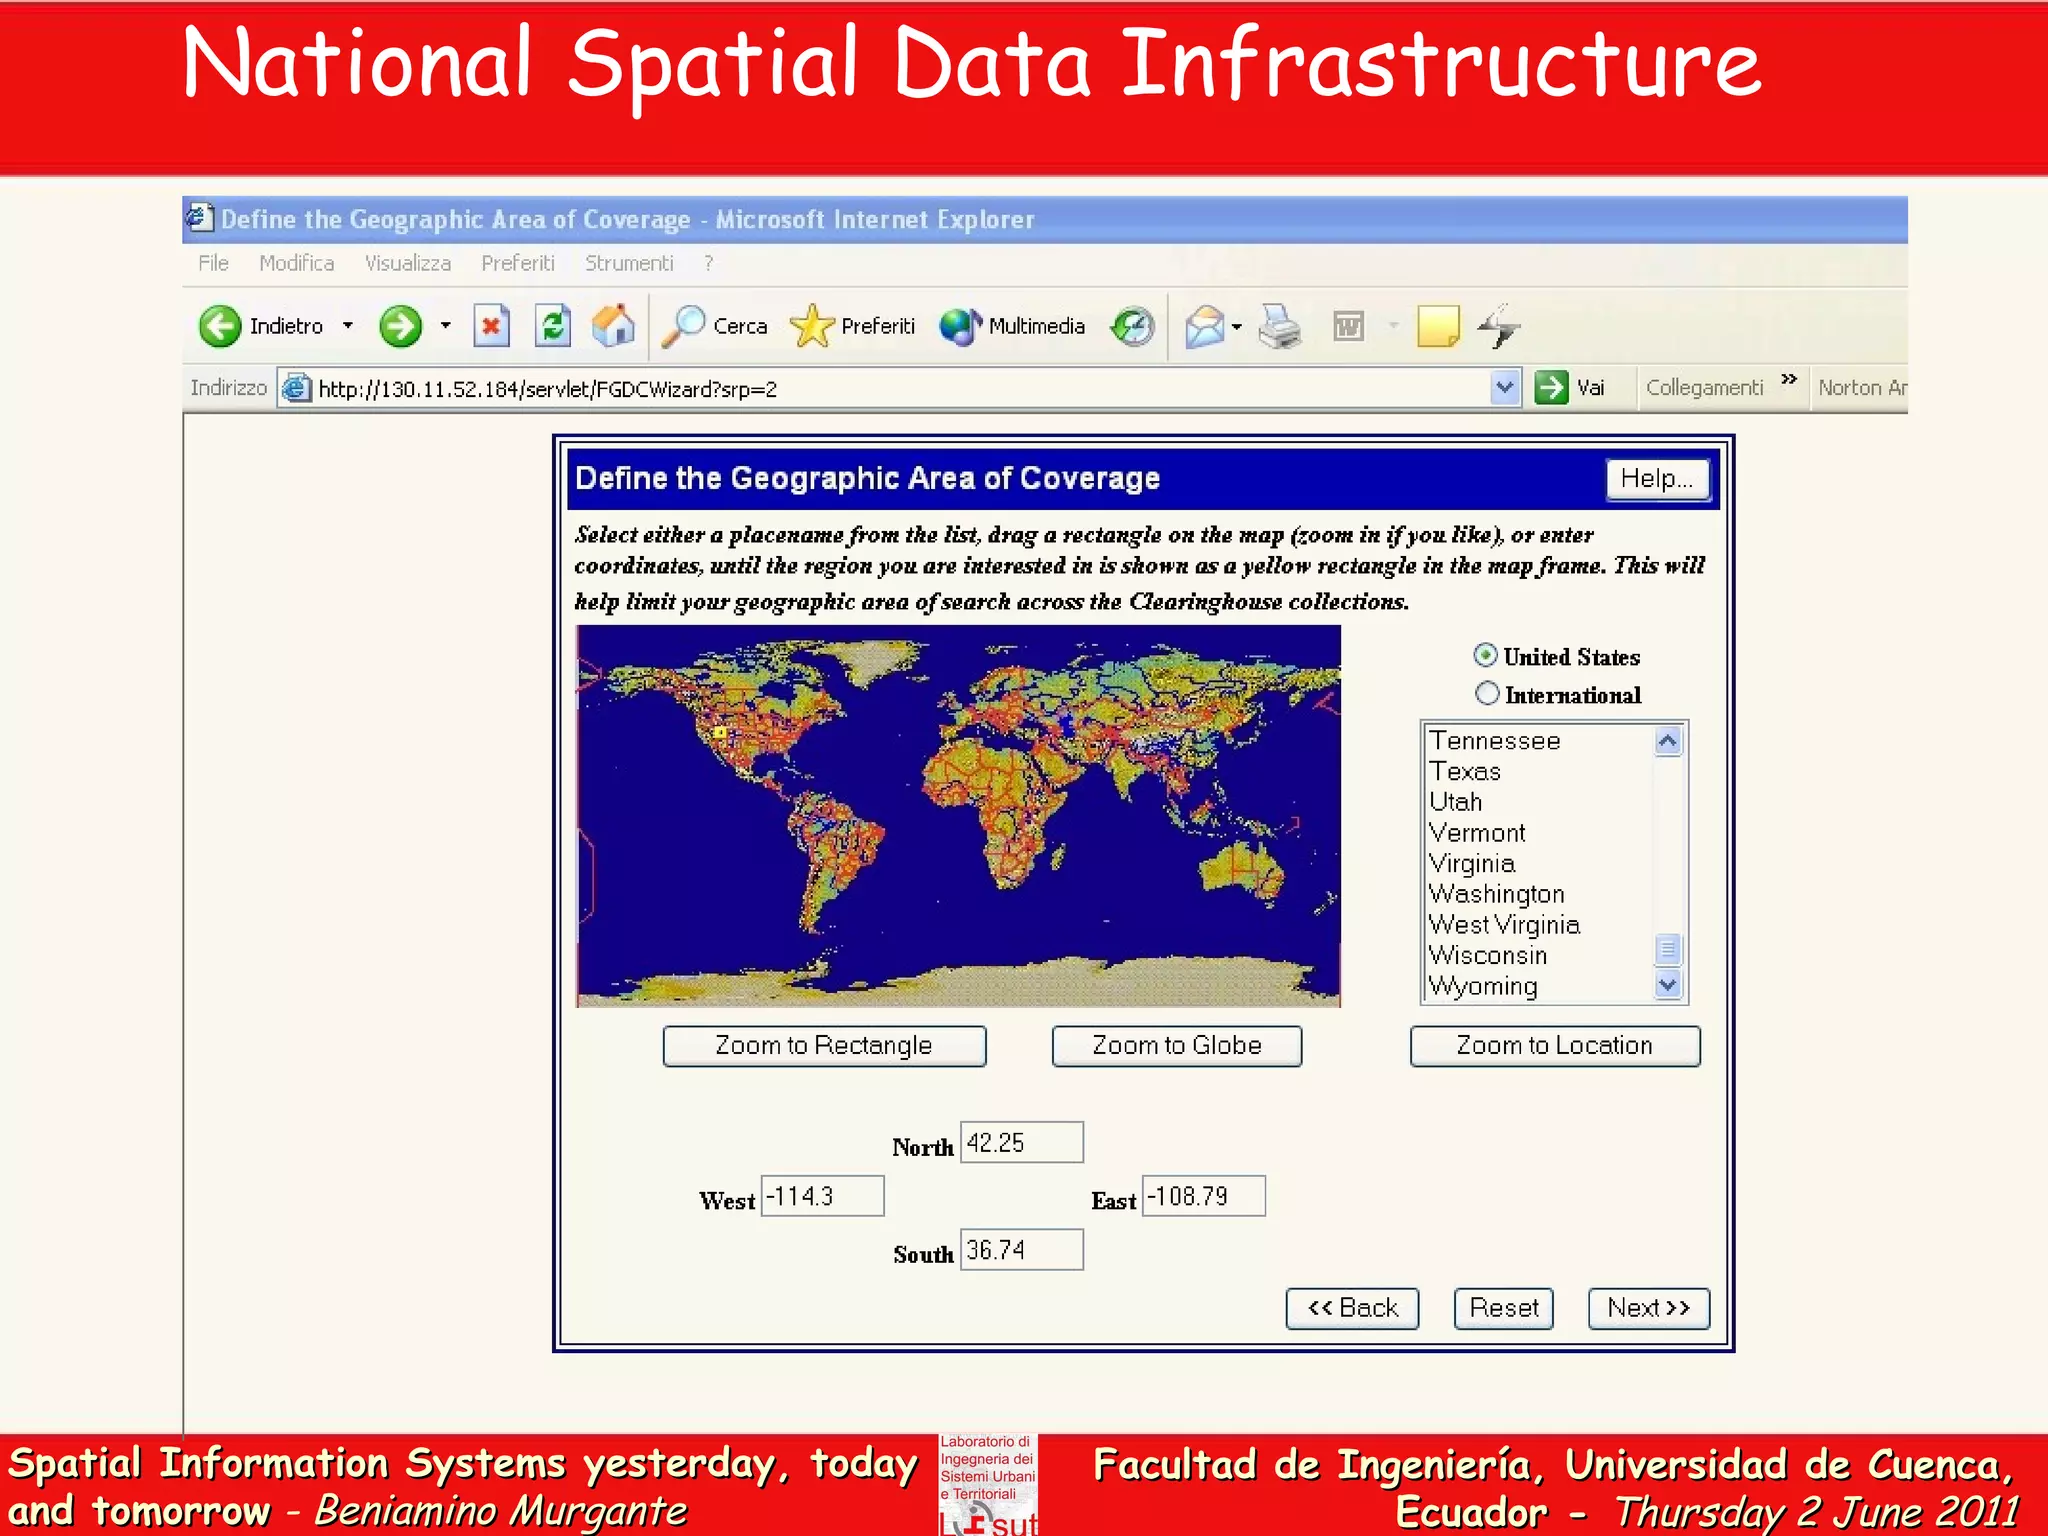This screenshot has height=1536, width=2048.
Task: Open the forward button dropdown arrow
Action: pos(445,326)
